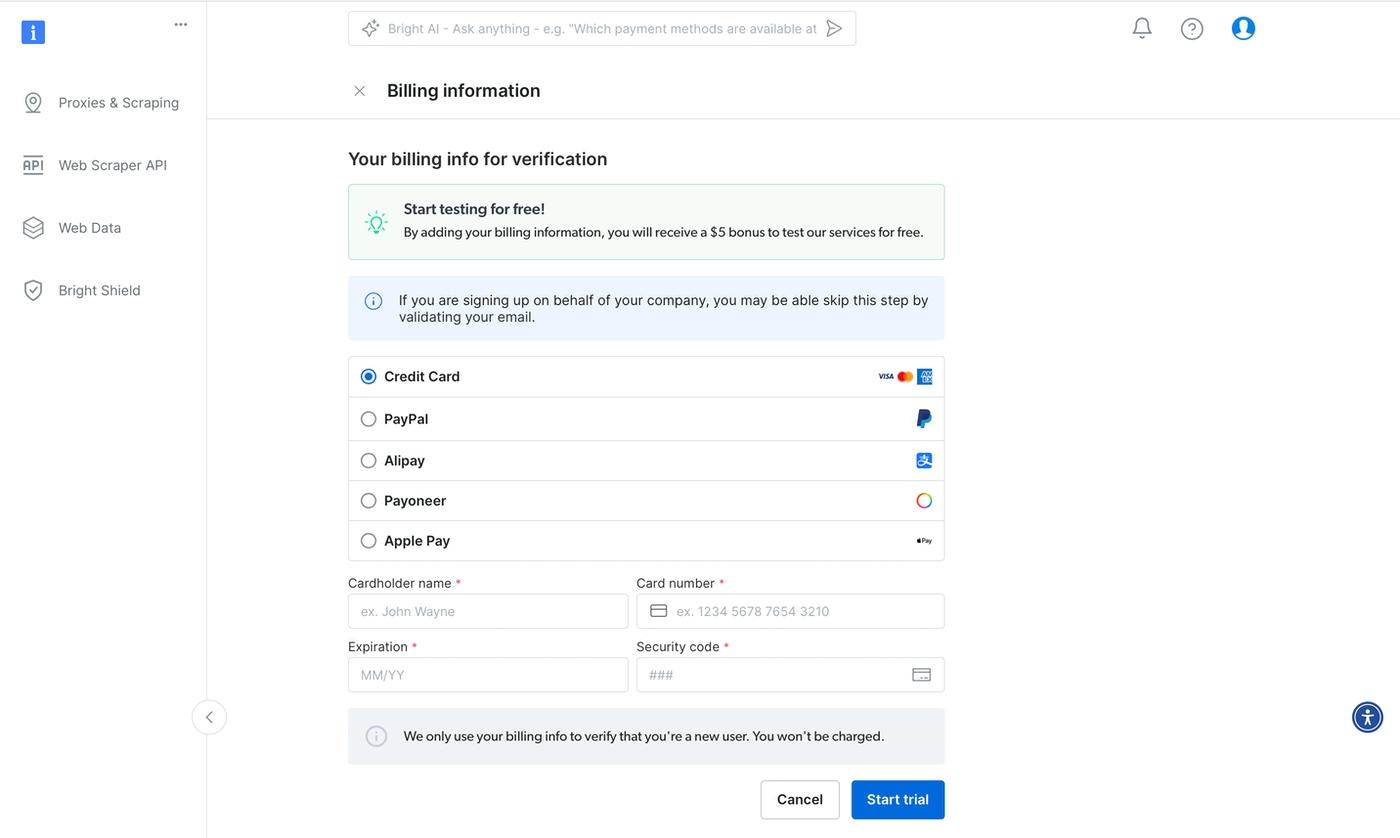
Task: Click the info icon in company signup notice
Action: pos(373,301)
